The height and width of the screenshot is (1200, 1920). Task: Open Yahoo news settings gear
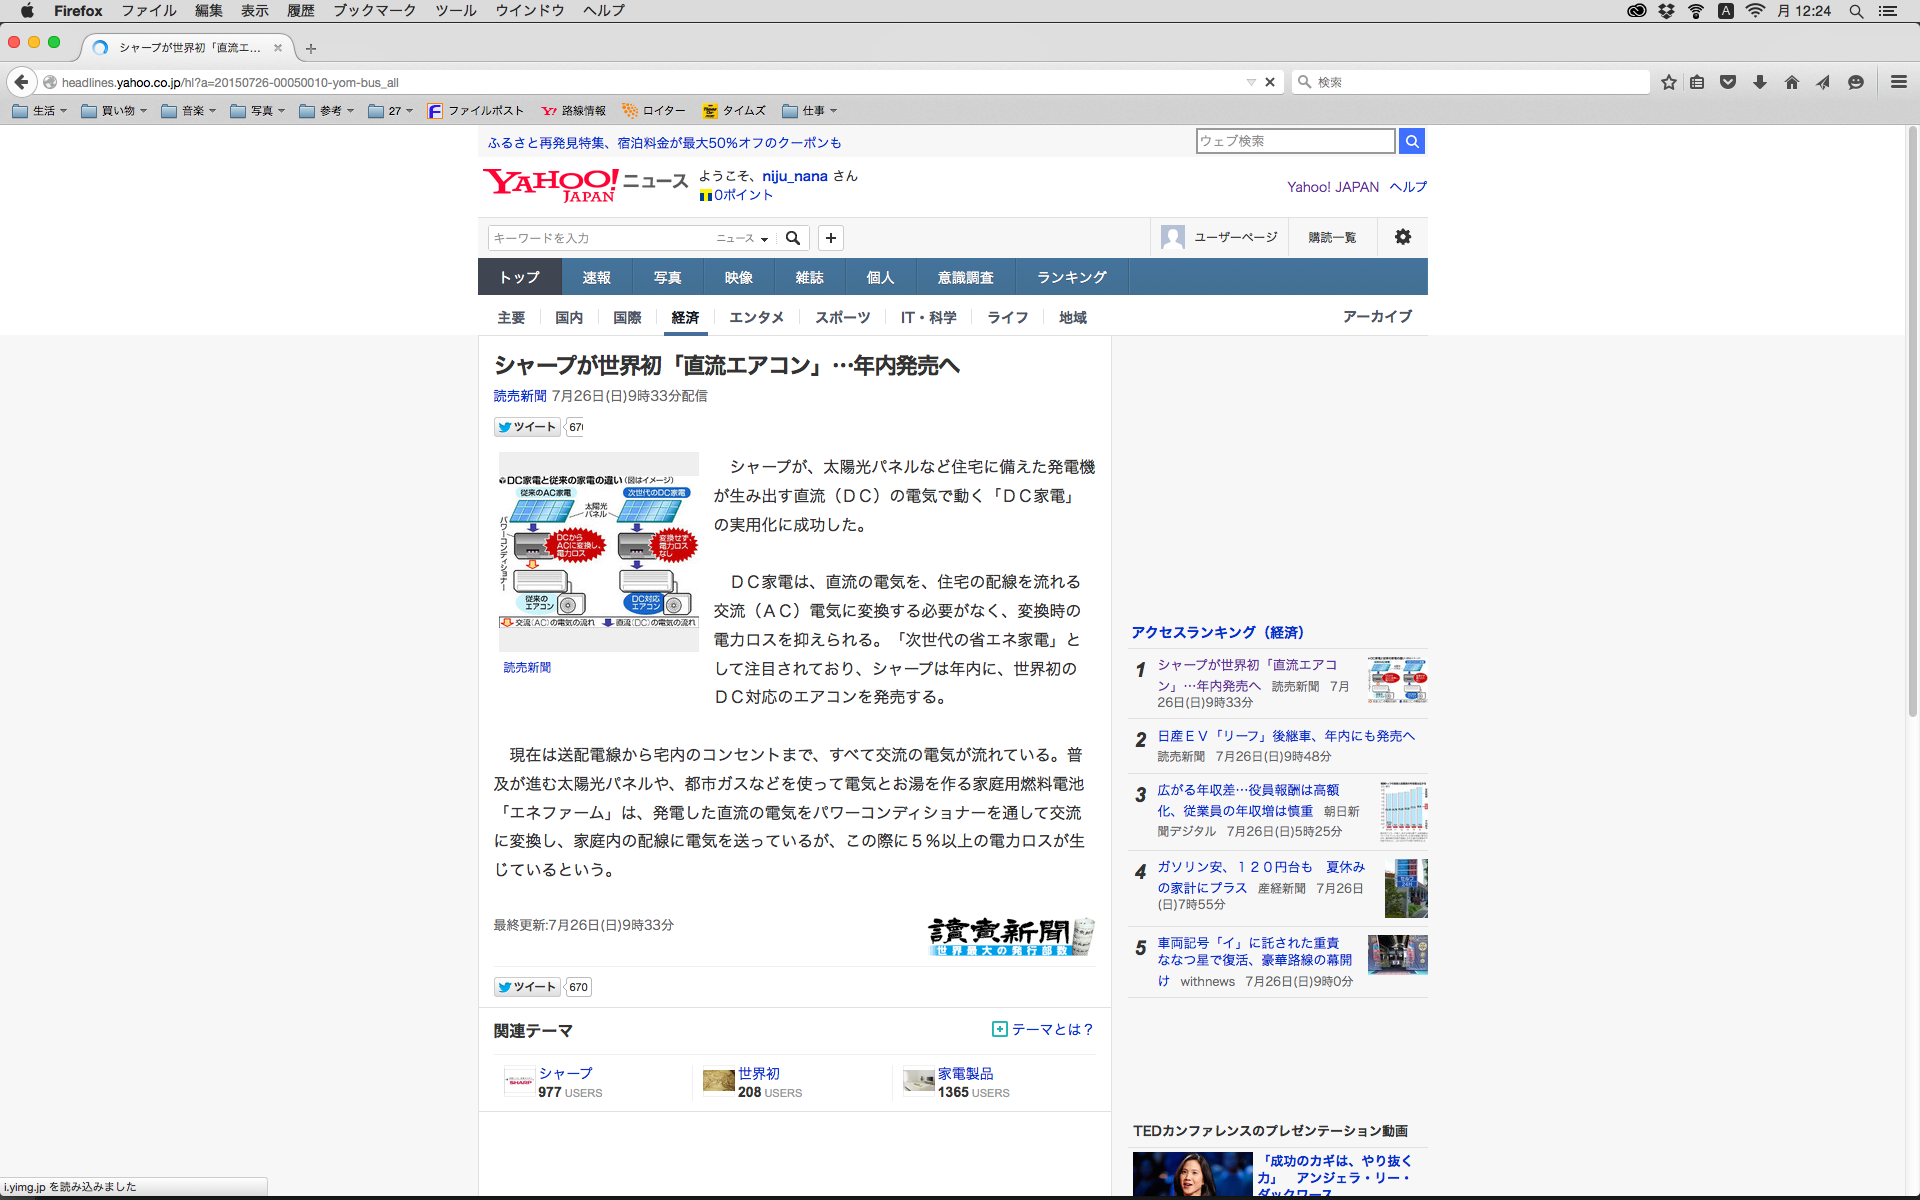tap(1403, 237)
